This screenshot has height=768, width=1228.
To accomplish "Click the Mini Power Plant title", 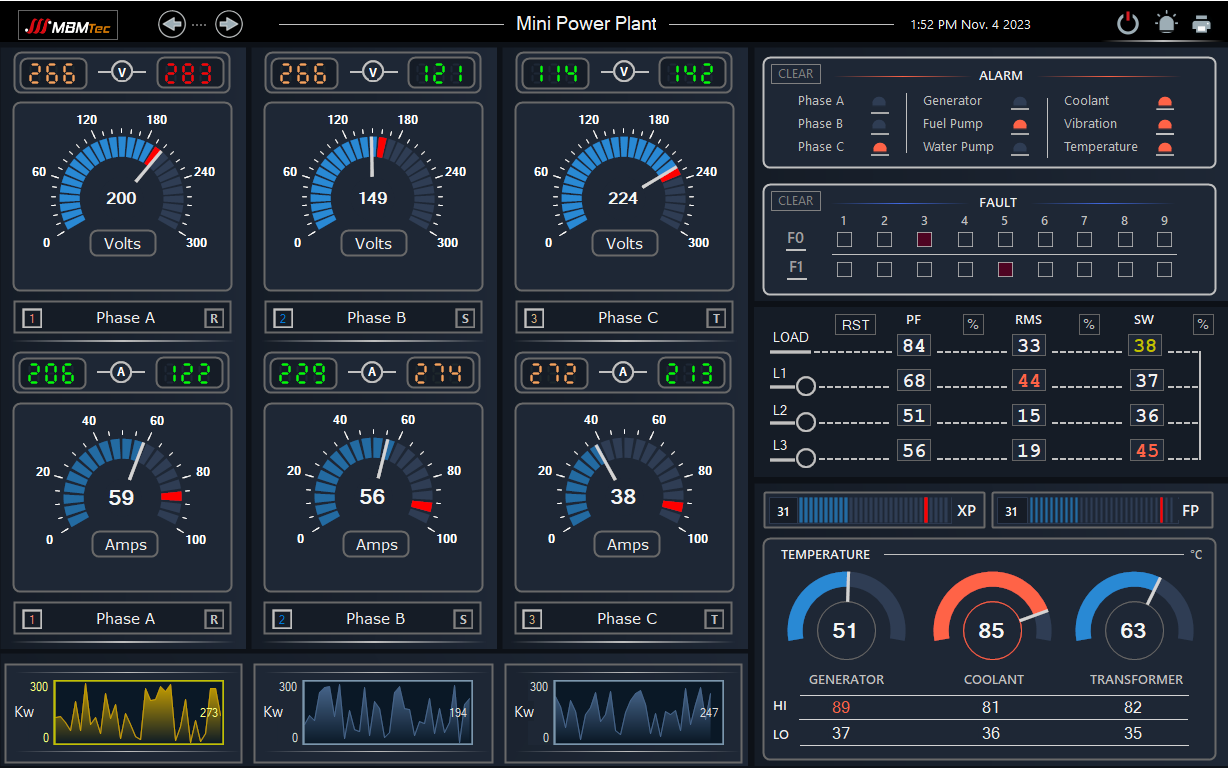I will point(586,23).
